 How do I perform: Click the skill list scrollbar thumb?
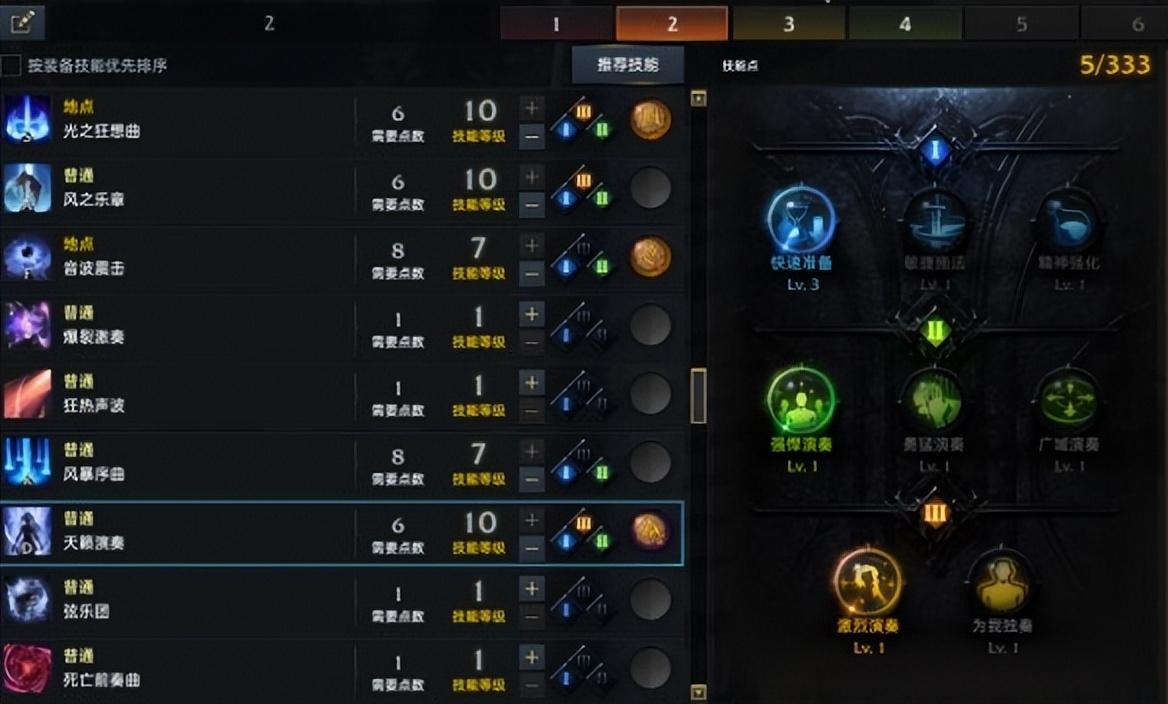(x=699, y=396)
